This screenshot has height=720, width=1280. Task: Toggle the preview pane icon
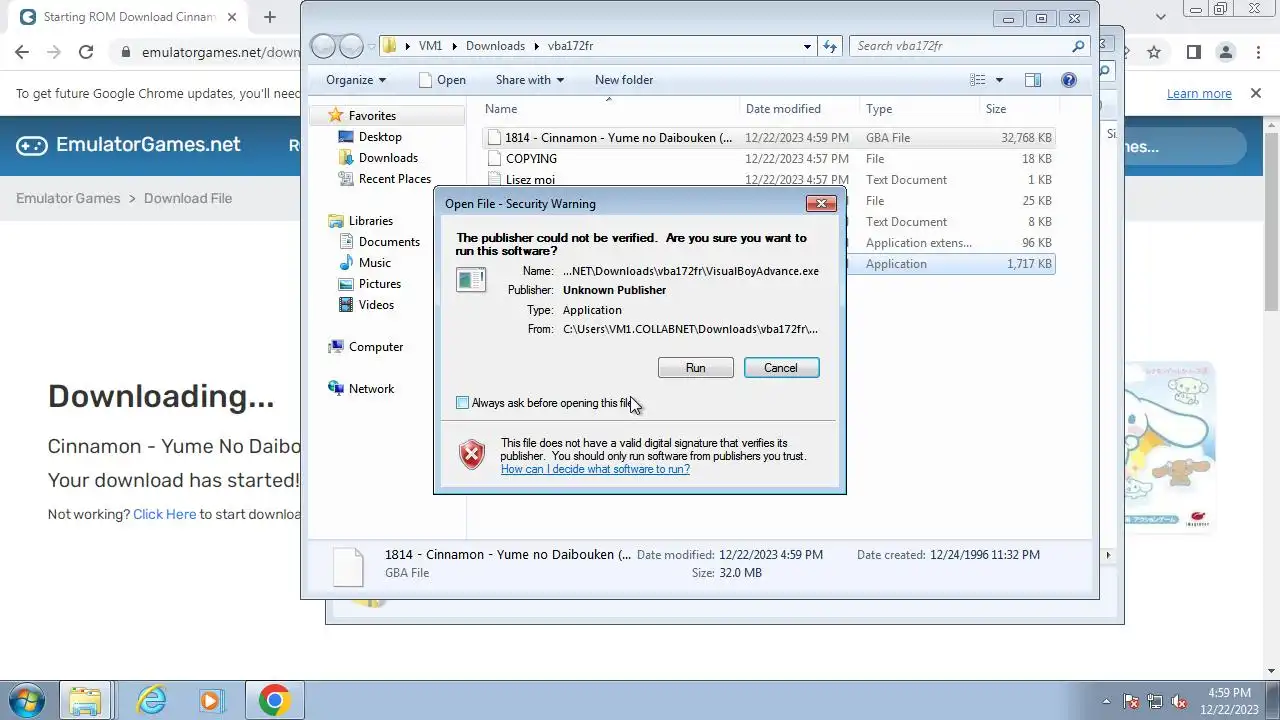pos(1033,80)
